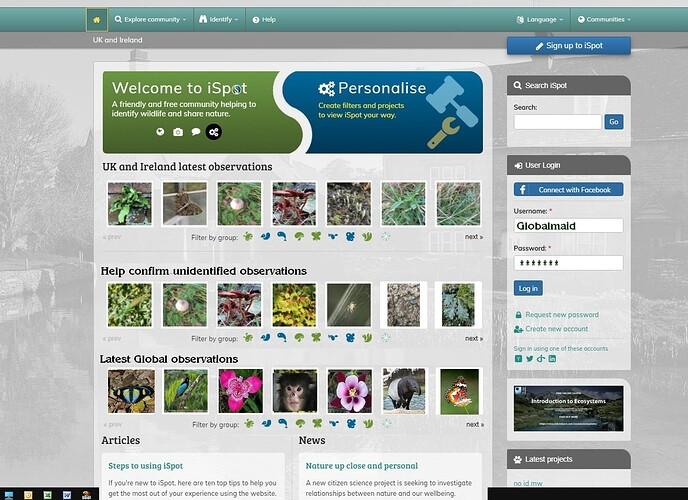Open the moth thumbnail in UK latest observations
This screenshot has height=500, width=688.
185,204
